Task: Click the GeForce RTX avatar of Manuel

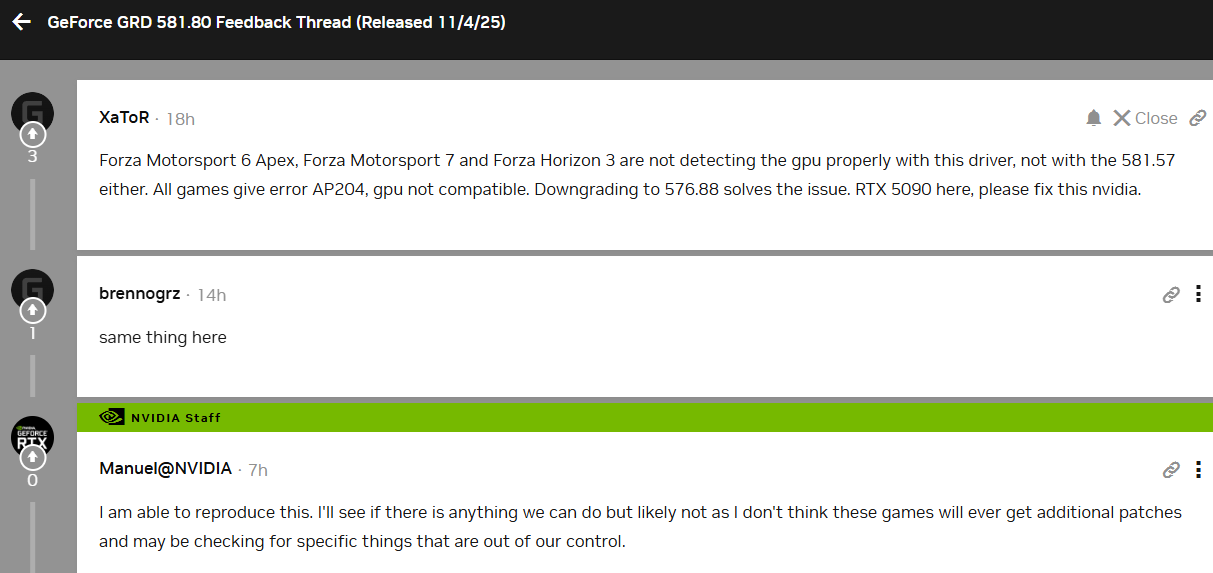Action: 32,436
